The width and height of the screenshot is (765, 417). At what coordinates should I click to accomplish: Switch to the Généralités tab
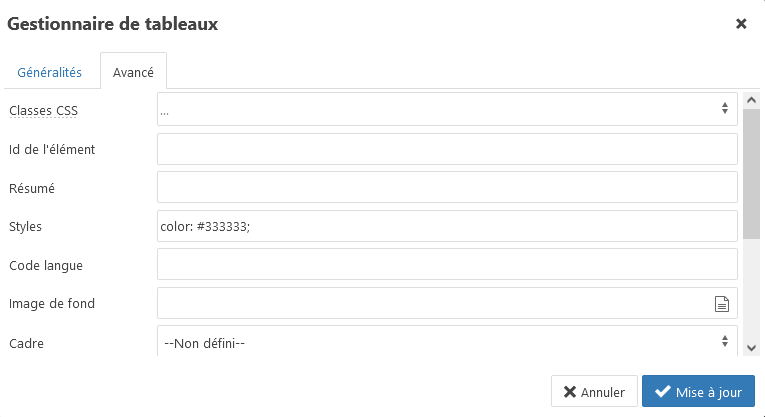50,73
